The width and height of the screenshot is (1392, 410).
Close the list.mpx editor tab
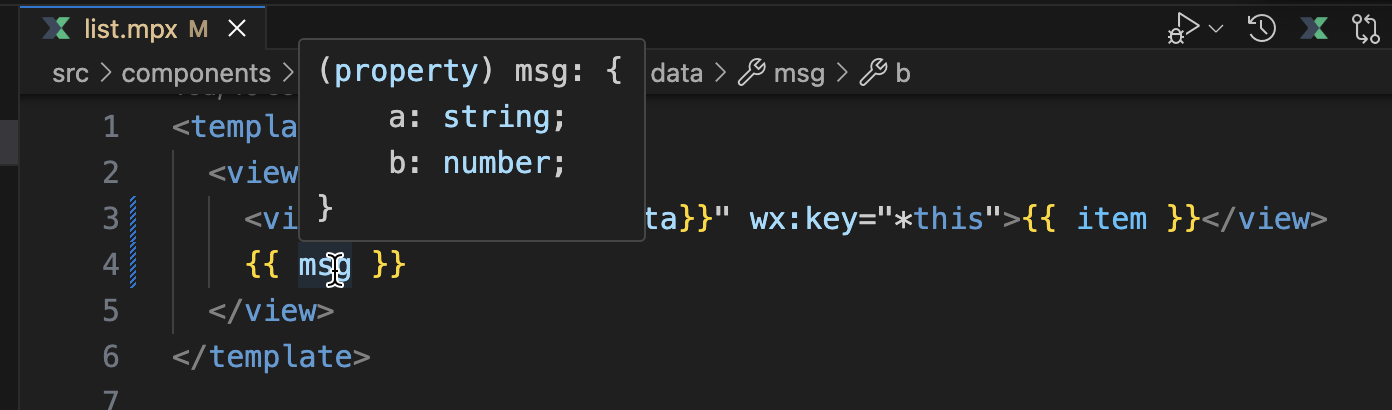tap(237, 29)
